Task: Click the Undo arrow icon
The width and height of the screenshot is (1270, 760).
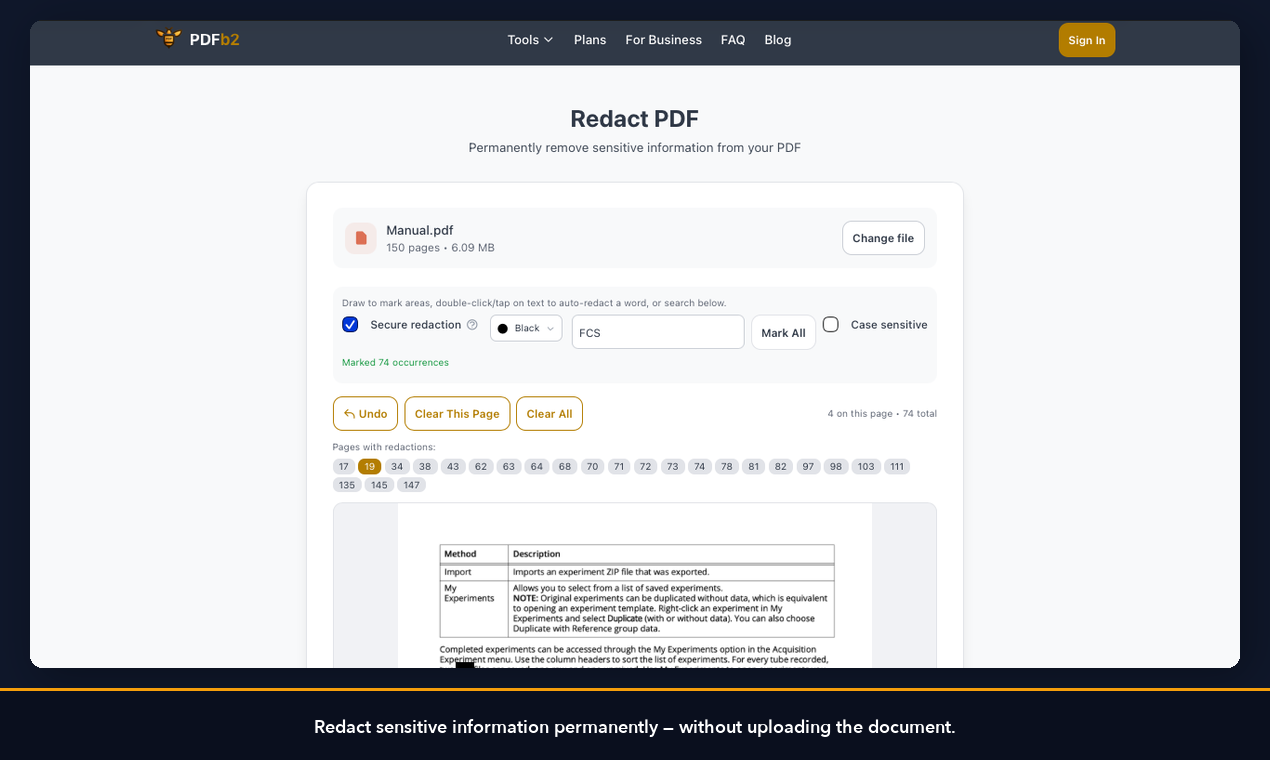Action: click(x=350, y=413)
